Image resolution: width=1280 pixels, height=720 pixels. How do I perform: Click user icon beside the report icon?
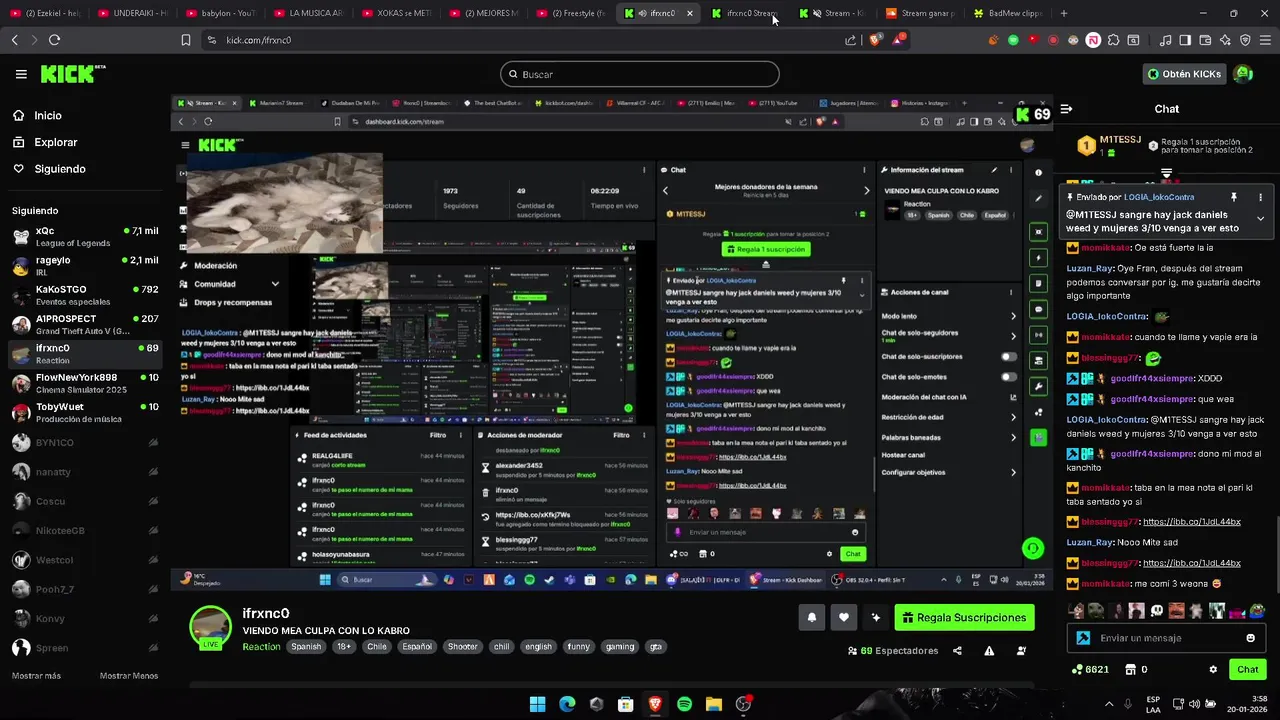[1021, 651]
